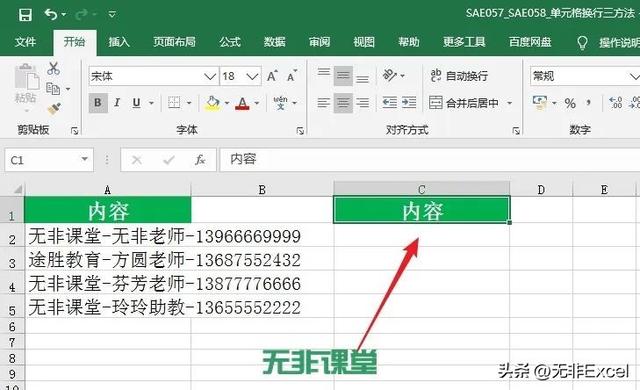Click the select-all corner triangle
The width and height of the screenshot is (640, 390).
tap(17, 189)
